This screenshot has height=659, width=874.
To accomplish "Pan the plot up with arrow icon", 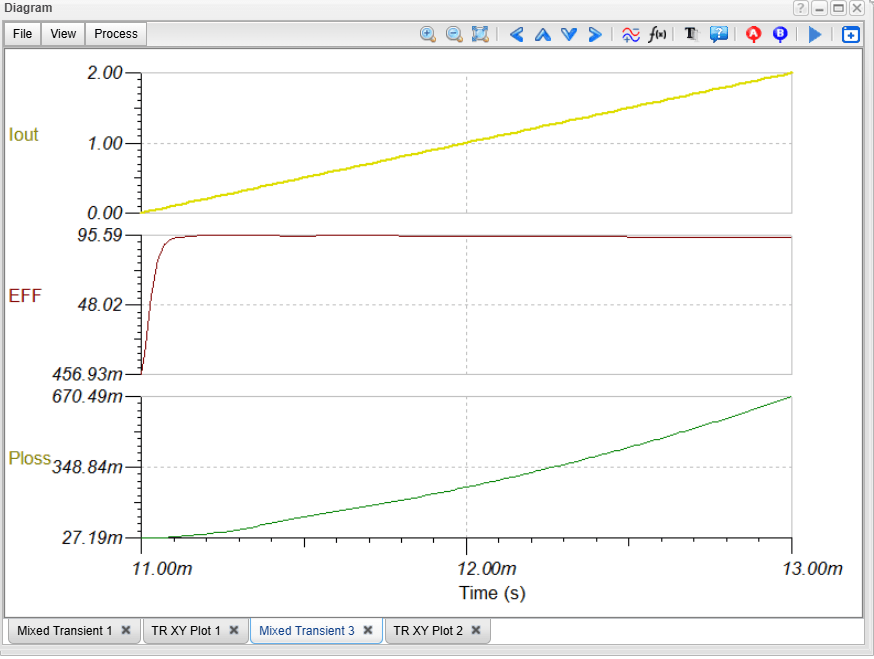I will click(543, 34).
